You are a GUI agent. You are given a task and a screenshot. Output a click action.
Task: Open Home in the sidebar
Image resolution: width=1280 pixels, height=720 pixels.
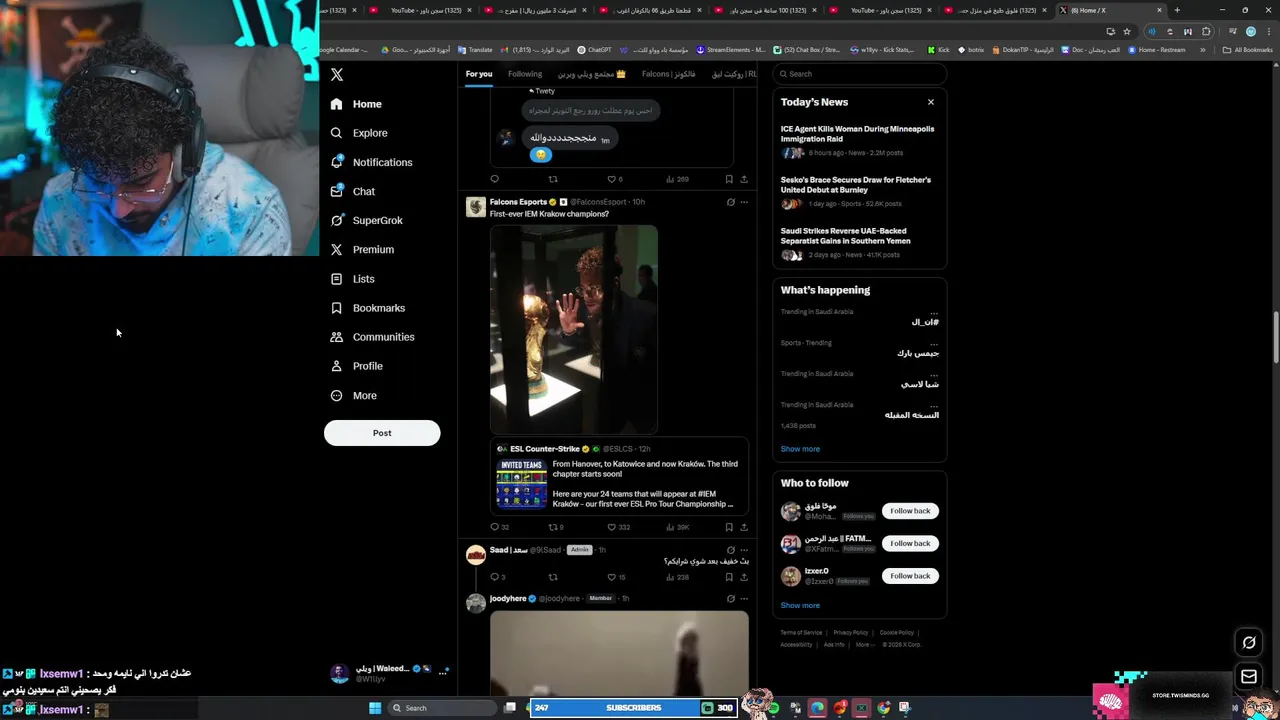[357, 104]
